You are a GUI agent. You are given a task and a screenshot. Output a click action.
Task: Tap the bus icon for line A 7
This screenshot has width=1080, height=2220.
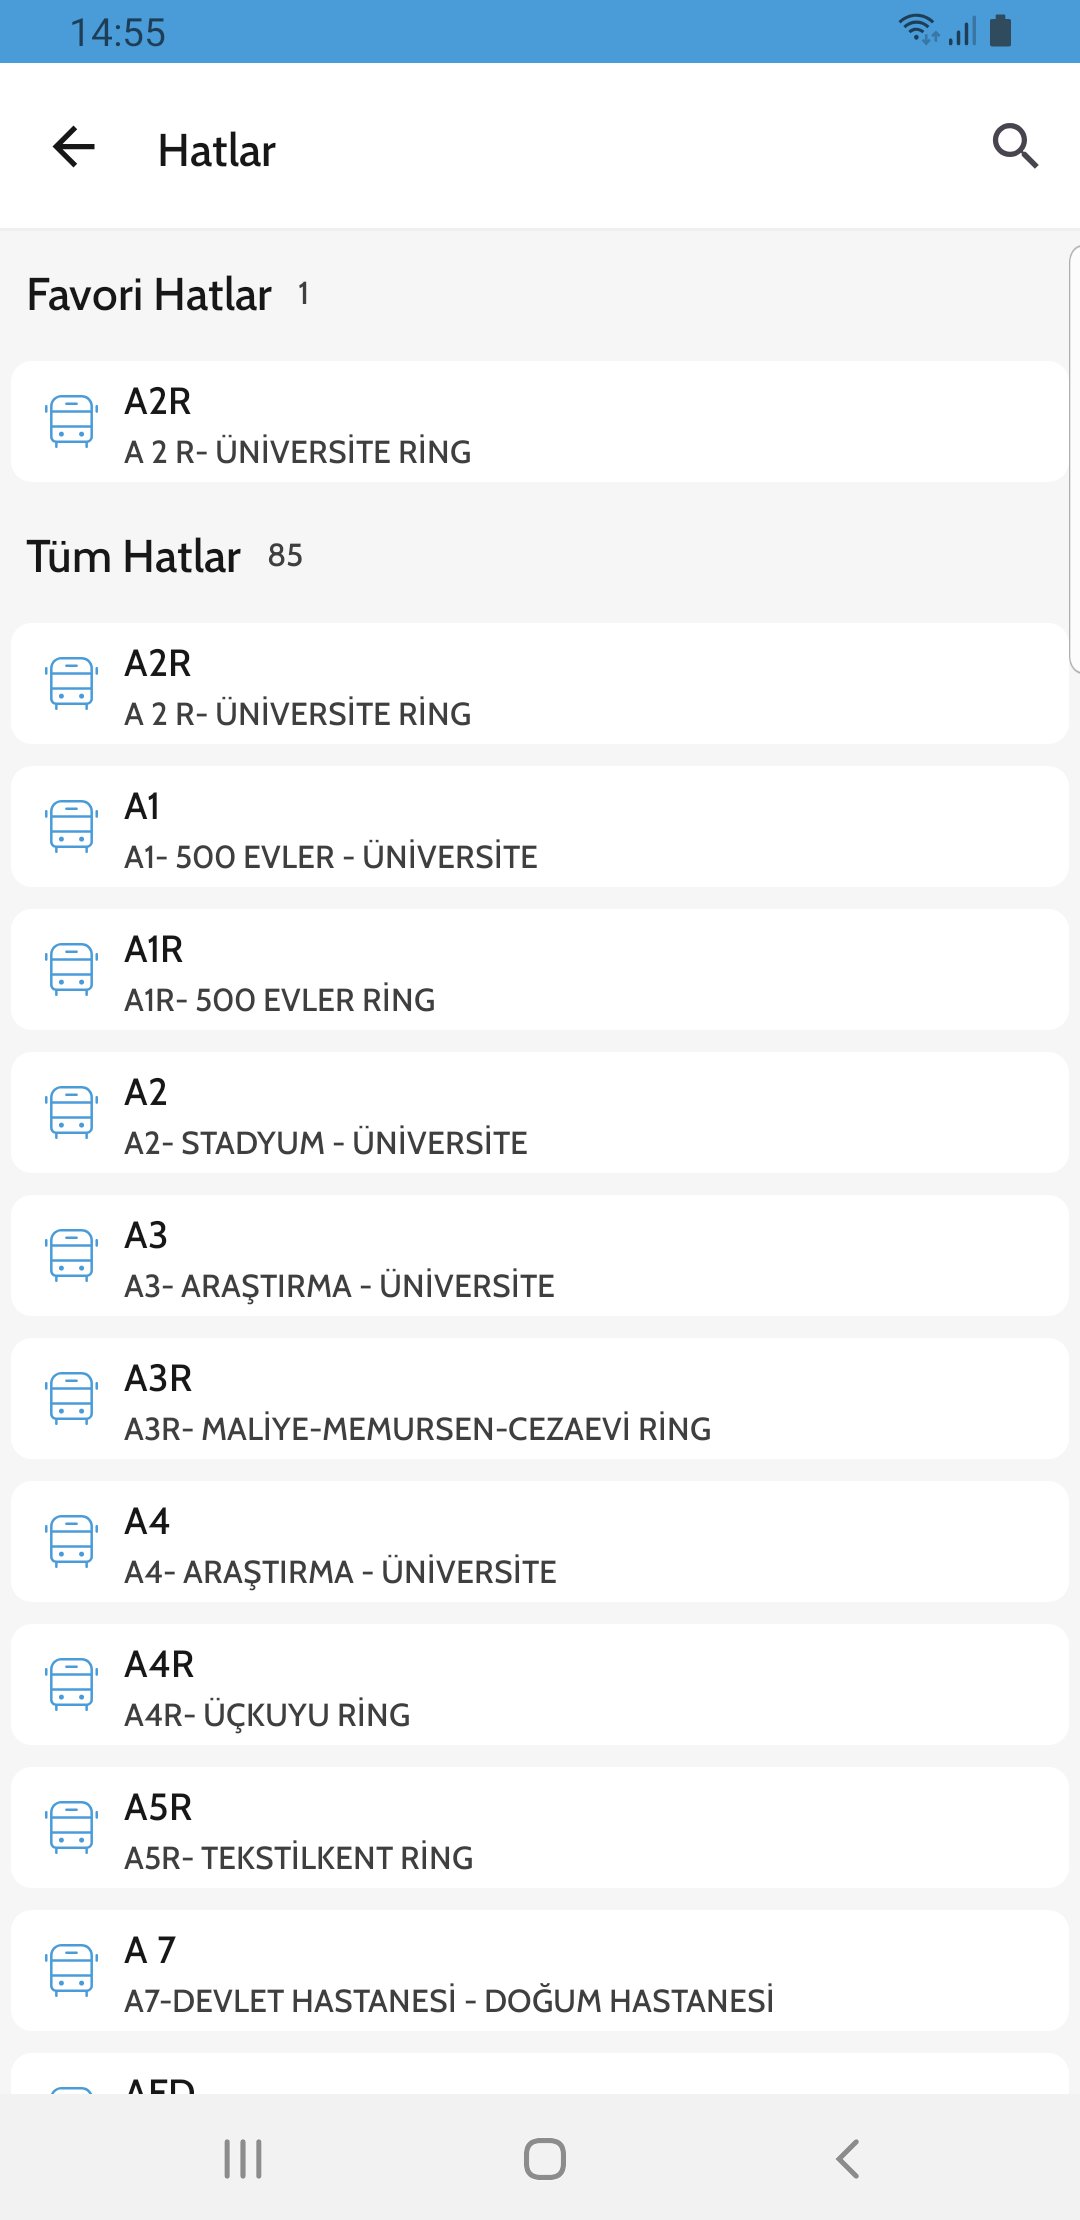72,1971
